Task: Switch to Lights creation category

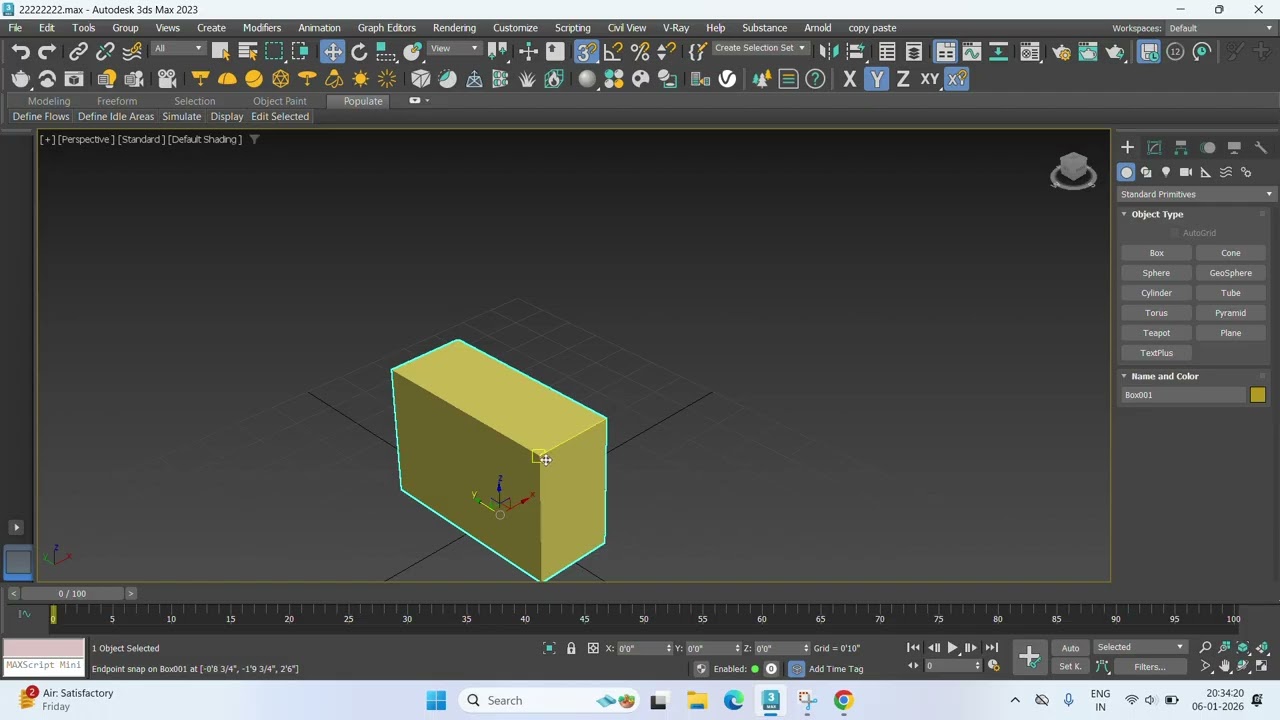Action: pyautogui.click(x=1166, y=172)
